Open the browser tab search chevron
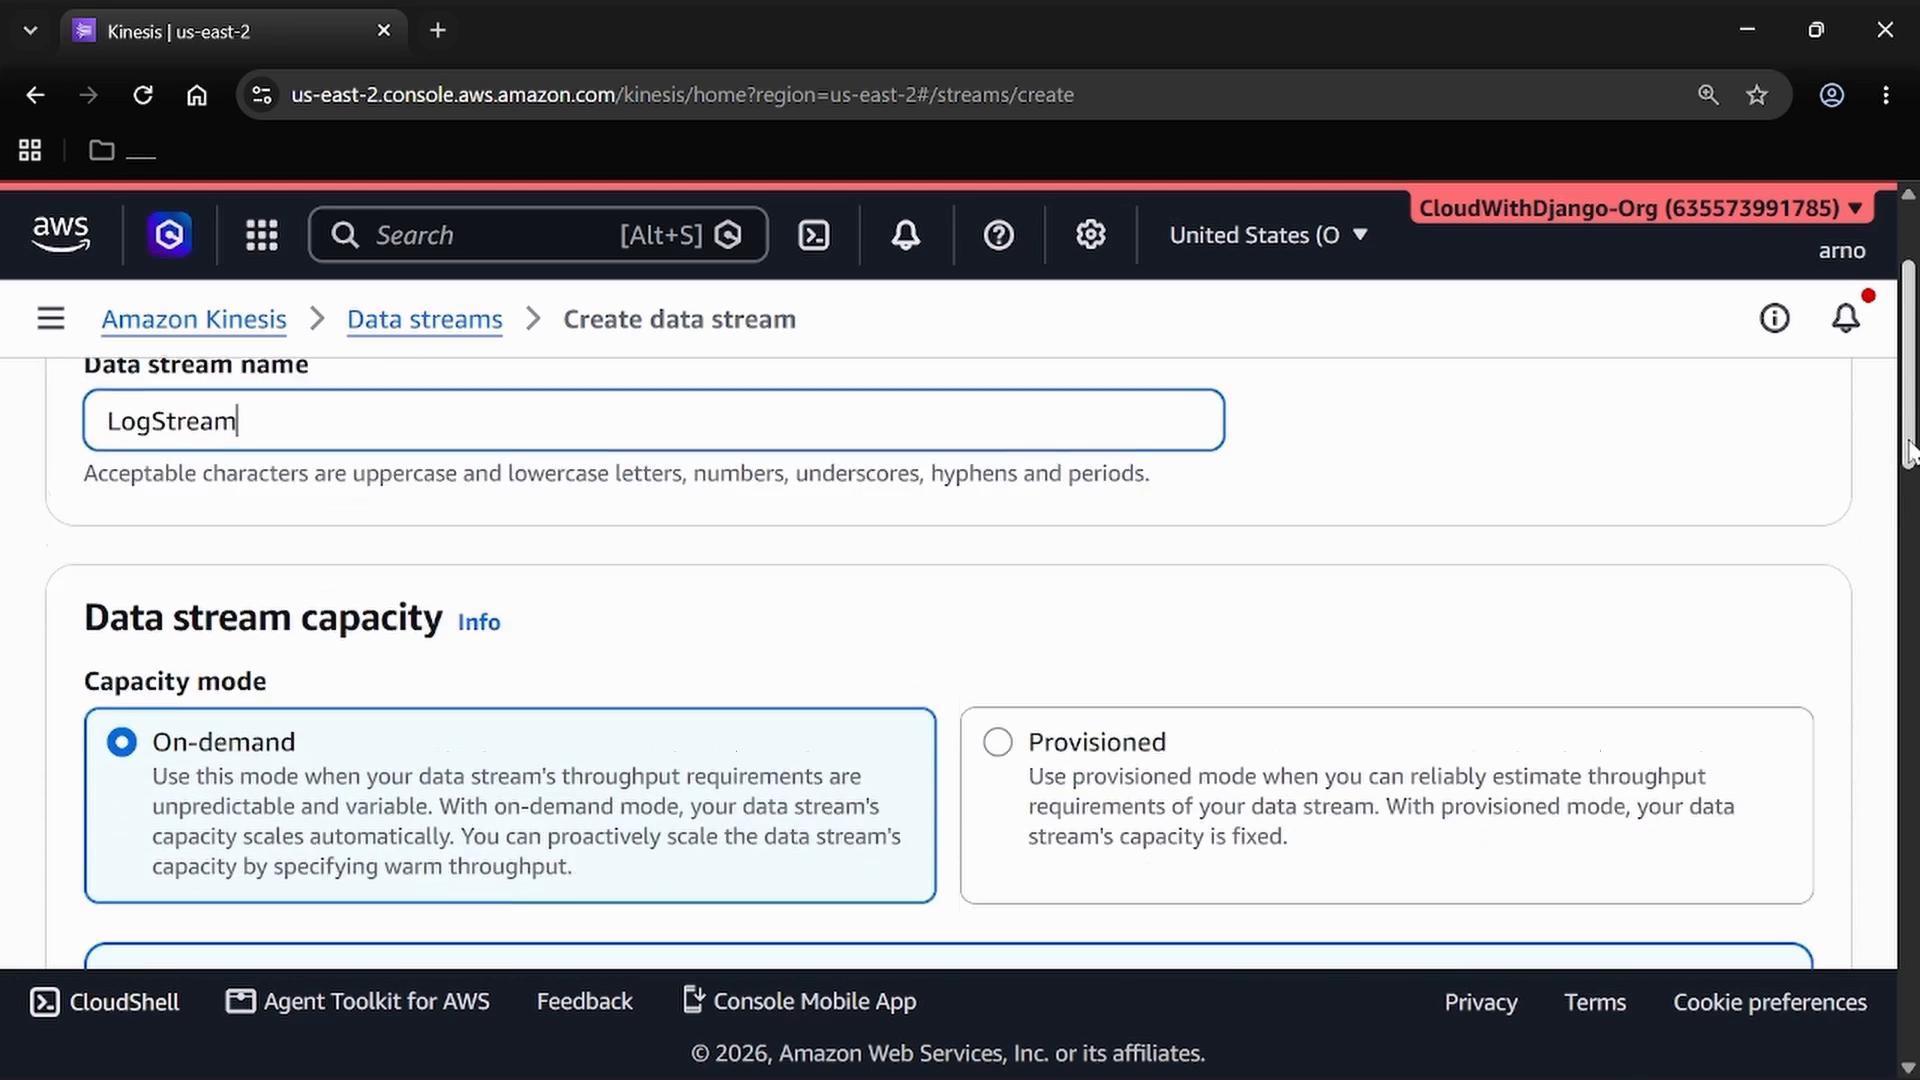The image size is (1920, 1080). click(30, 30)
